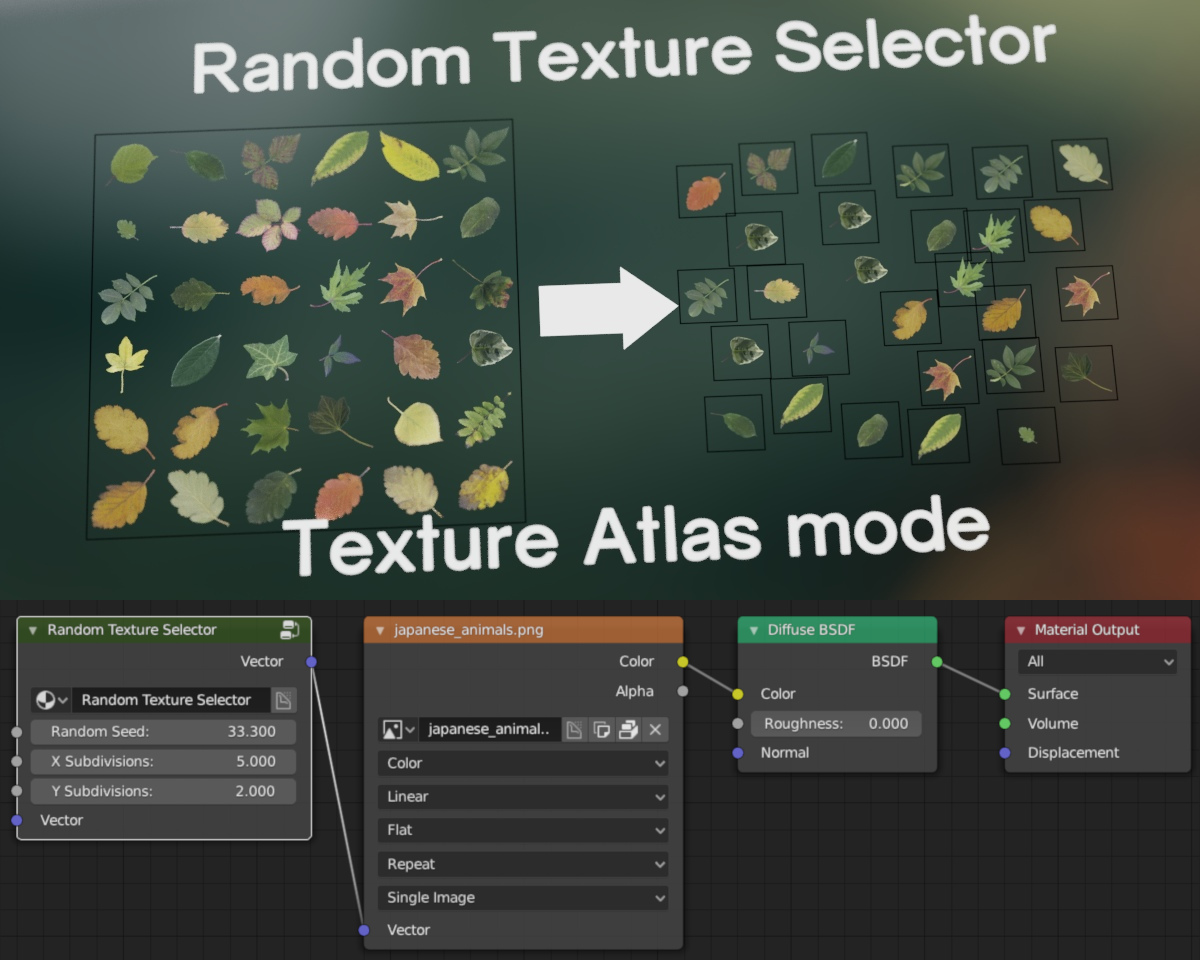Click the Random Texture Selector node tree name field
Image resolution: width=1200 pixels, height=960 pixels.
point(170,700)
